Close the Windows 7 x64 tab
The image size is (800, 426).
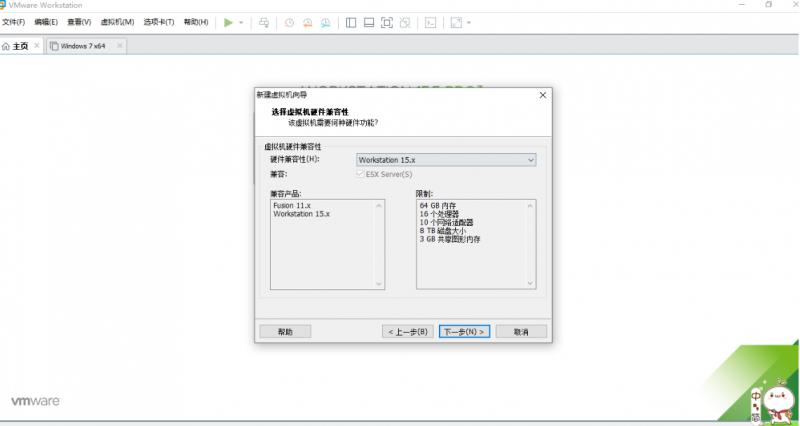coord(119,45)
